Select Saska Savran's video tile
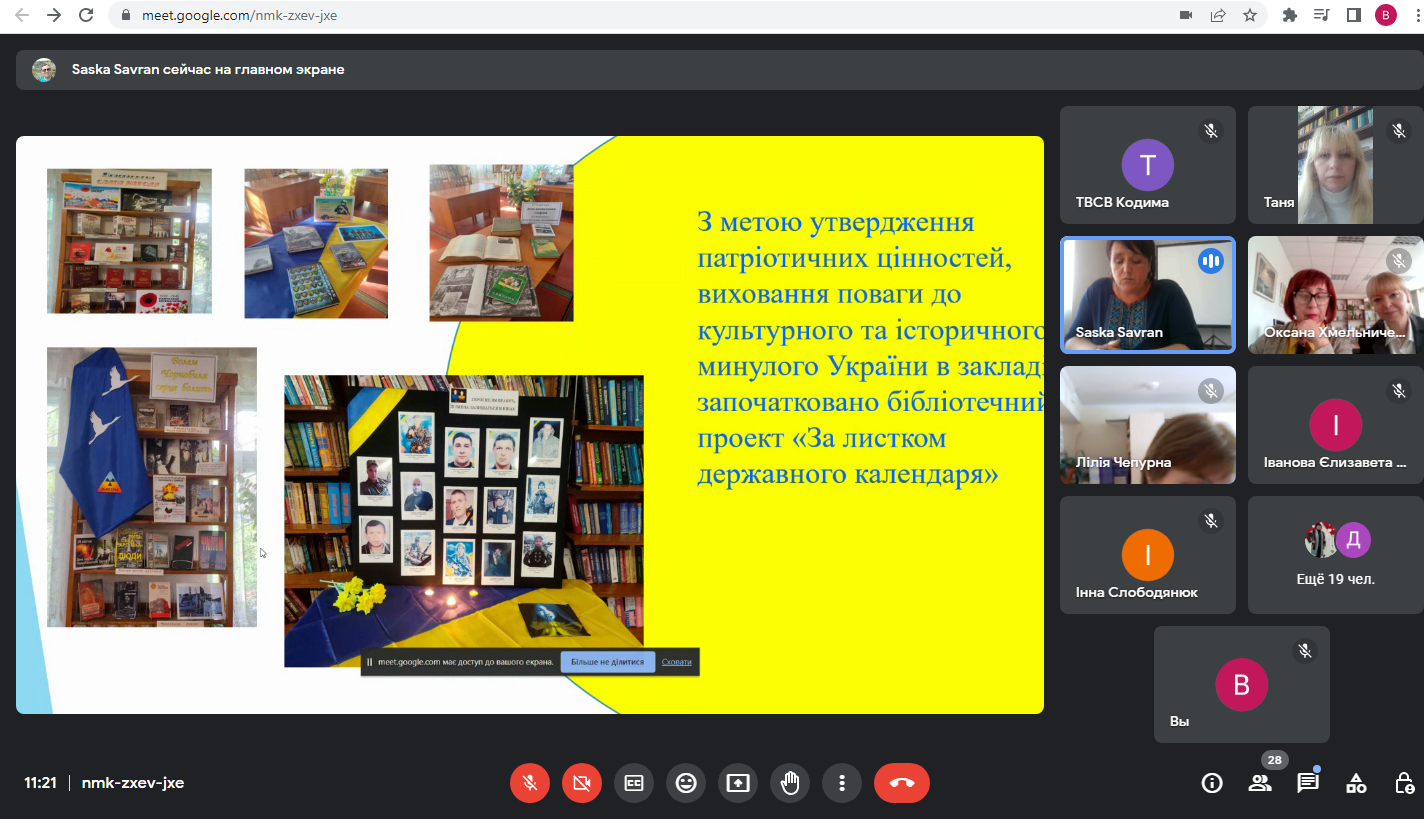The image size is (1424, 819). [1147, 295]
